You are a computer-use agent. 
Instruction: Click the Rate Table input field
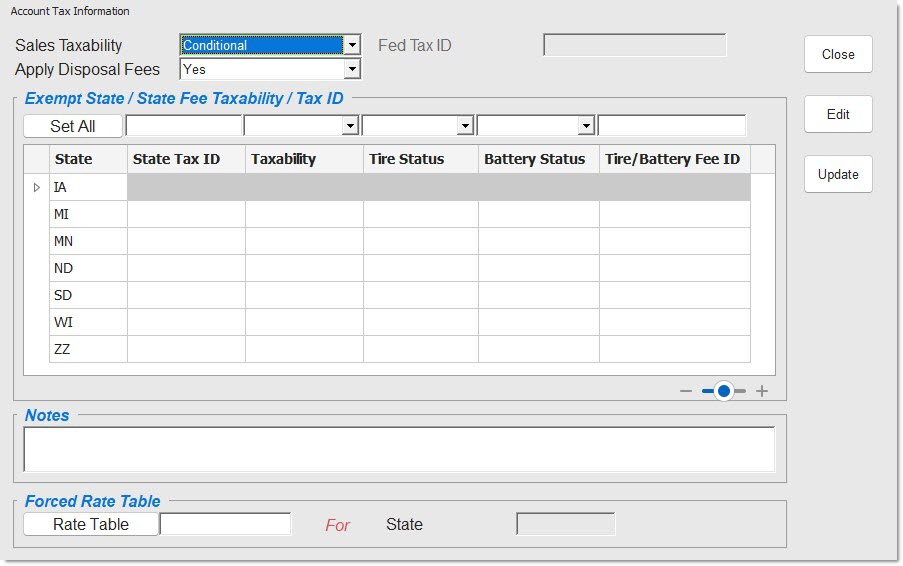point(225,524)
